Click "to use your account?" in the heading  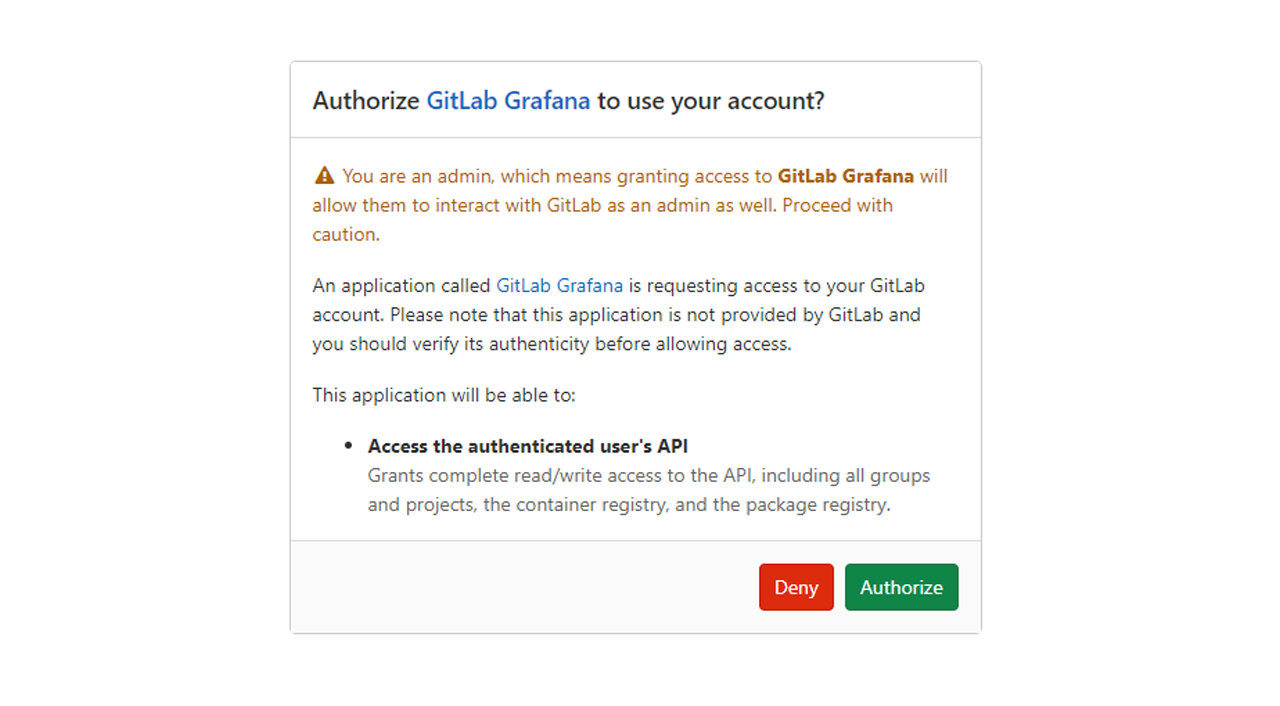[711, 101]
